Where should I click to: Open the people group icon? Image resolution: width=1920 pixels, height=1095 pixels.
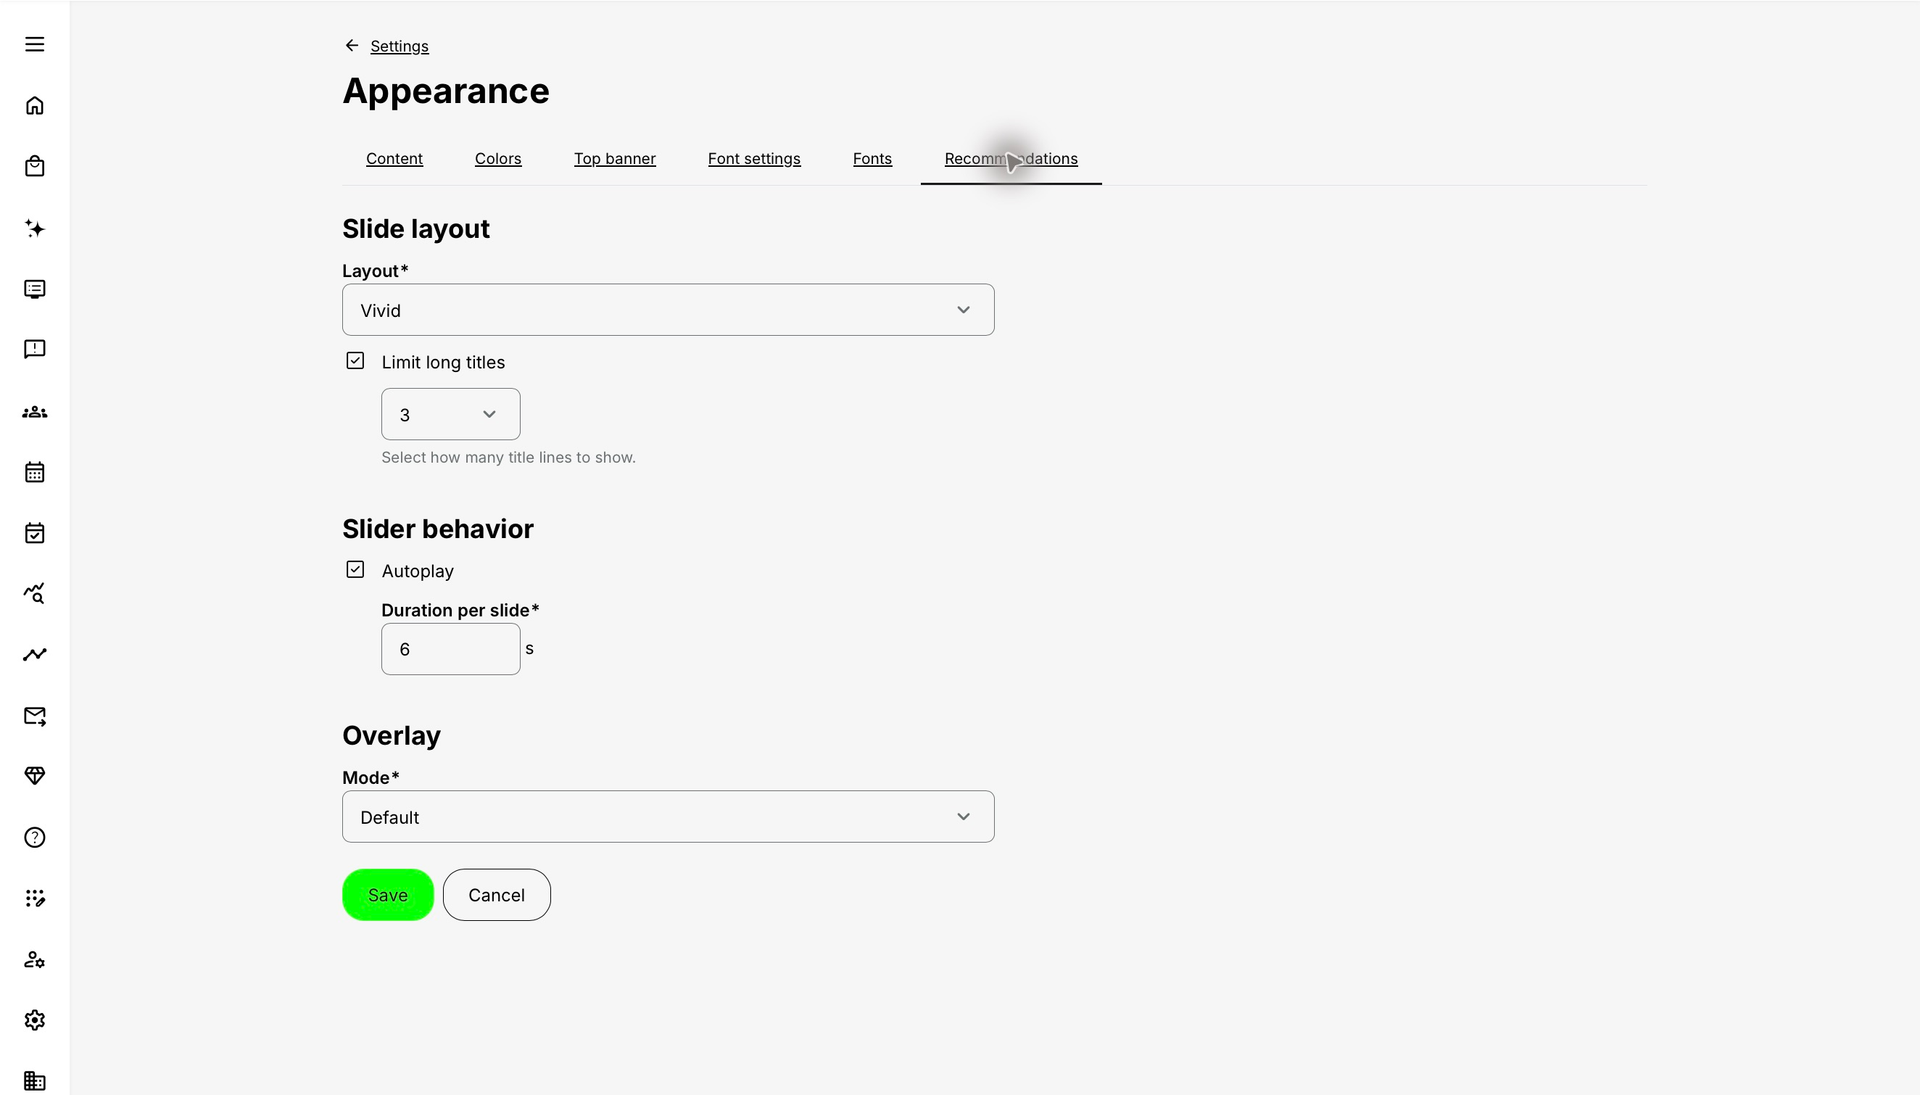35,412
